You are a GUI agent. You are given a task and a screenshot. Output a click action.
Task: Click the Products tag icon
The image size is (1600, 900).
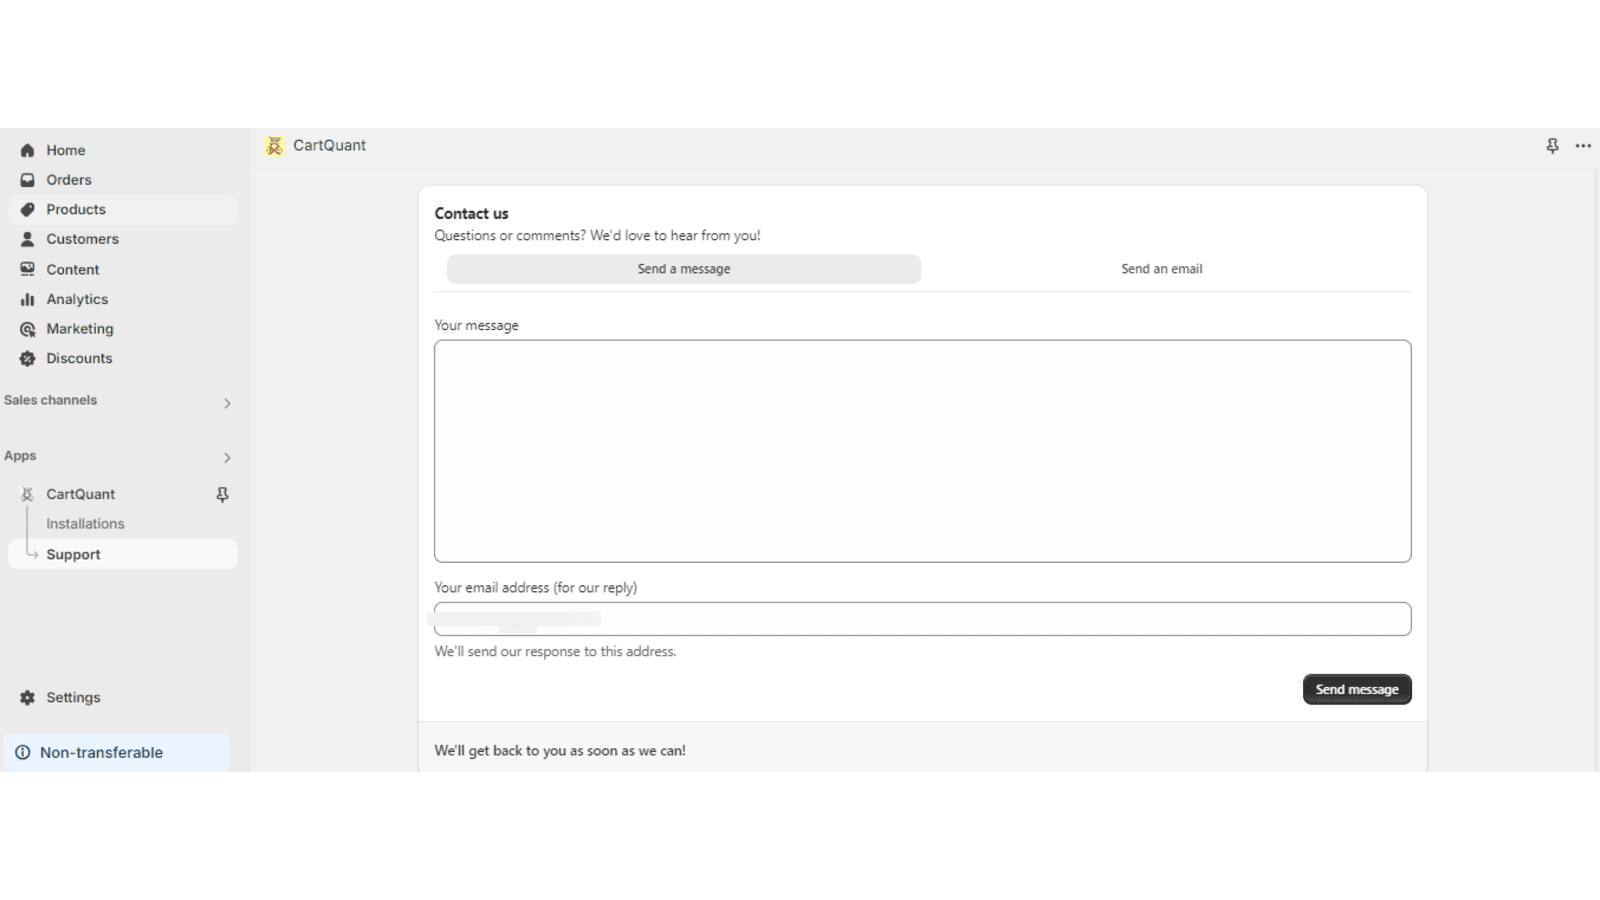point(27,210)
